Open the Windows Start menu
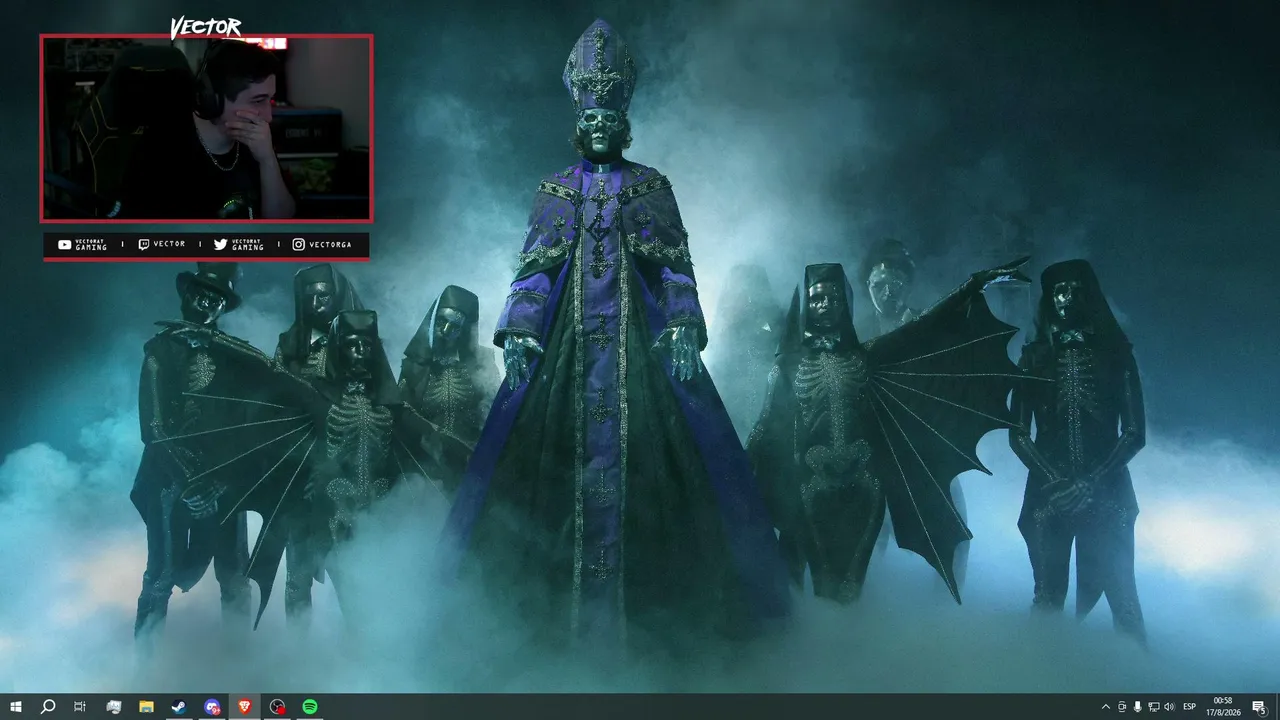 [16, 707]
